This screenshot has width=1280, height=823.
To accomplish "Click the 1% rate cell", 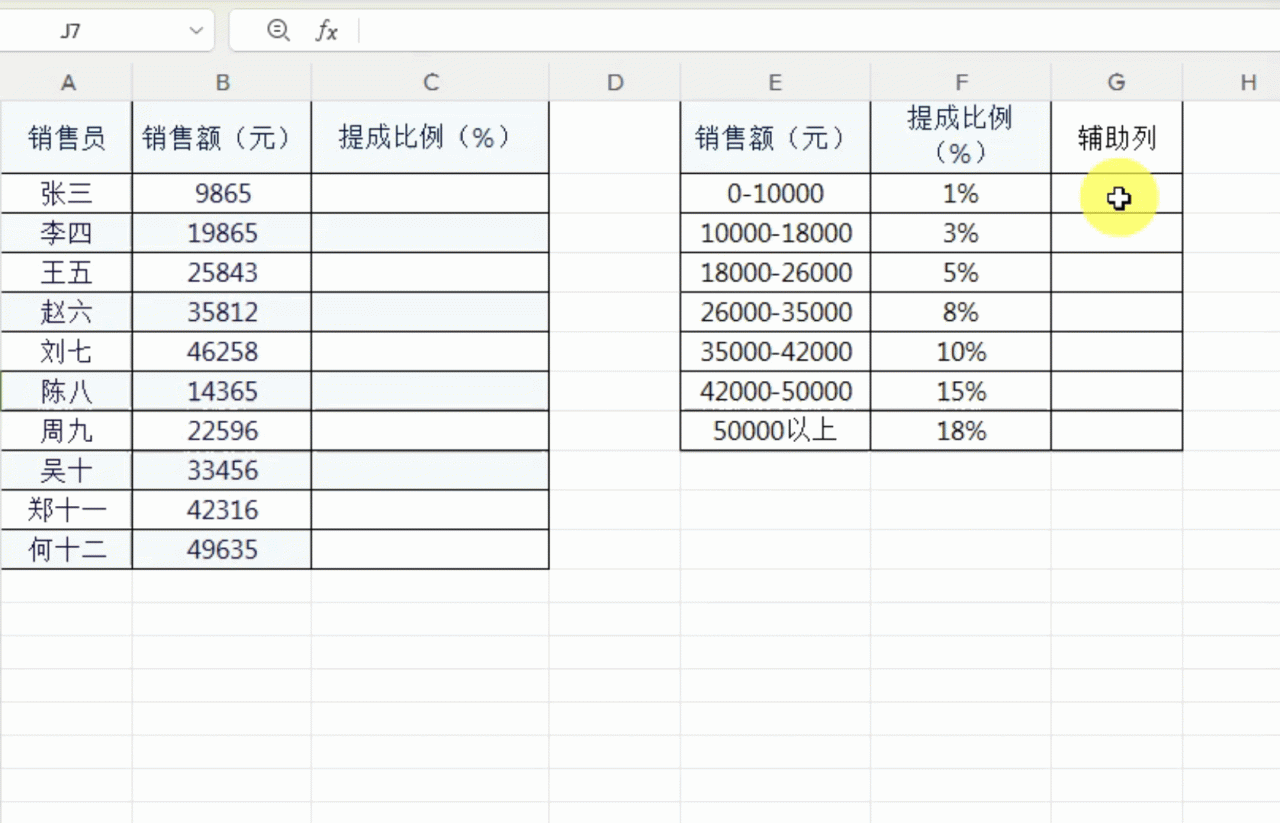I will [961, 193].
